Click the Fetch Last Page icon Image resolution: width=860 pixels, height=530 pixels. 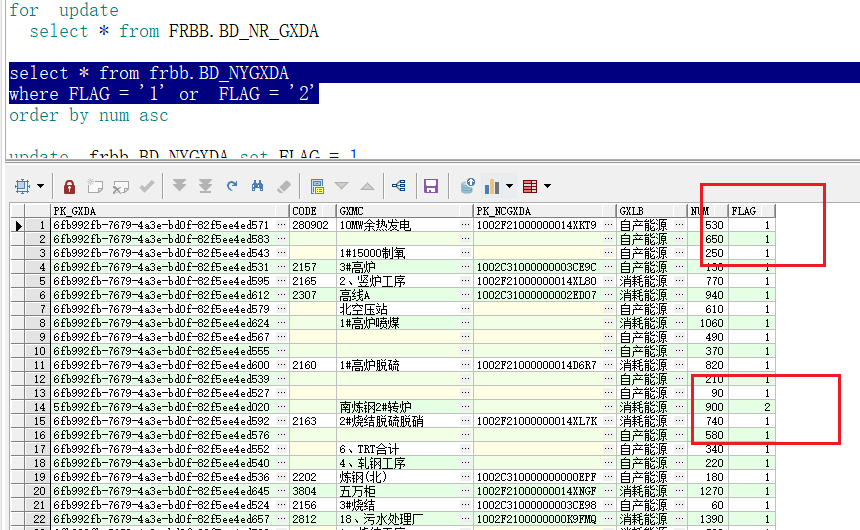(x=205, y=187)
